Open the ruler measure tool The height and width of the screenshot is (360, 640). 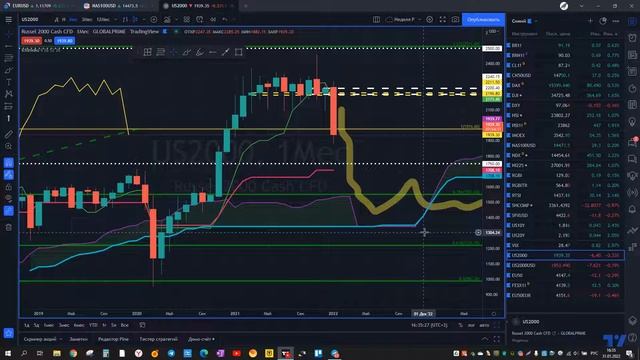pyautogui.click(x=9, y=134)
